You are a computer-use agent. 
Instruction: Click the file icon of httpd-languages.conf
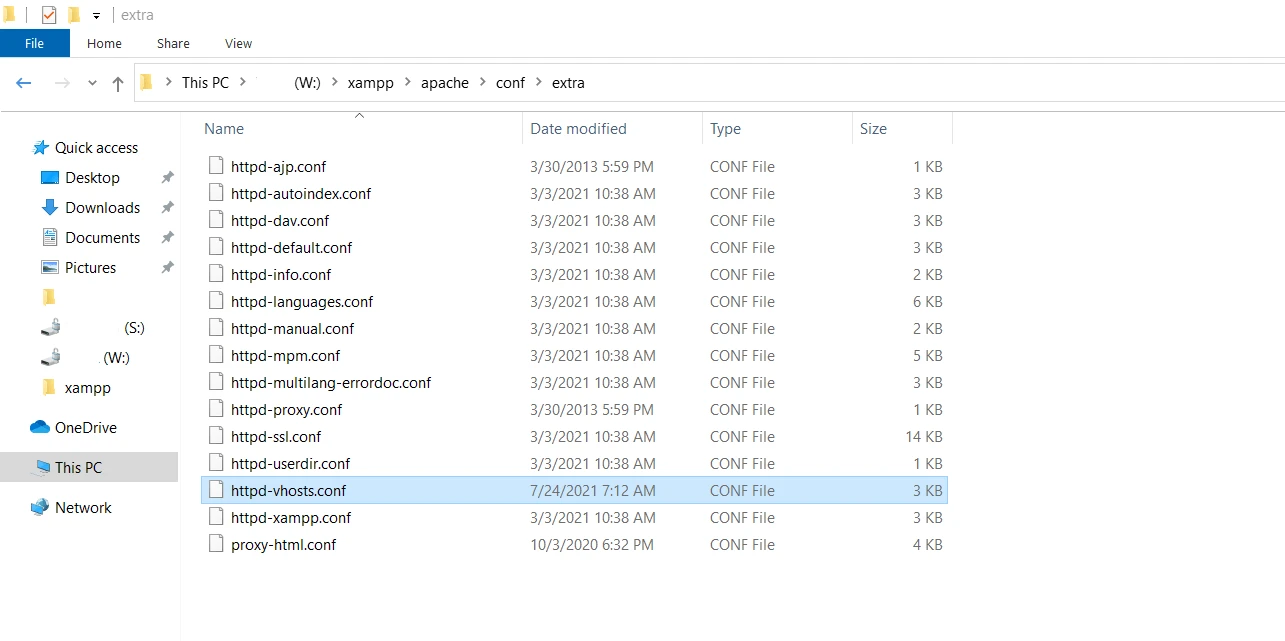click(x=215, y=301)
